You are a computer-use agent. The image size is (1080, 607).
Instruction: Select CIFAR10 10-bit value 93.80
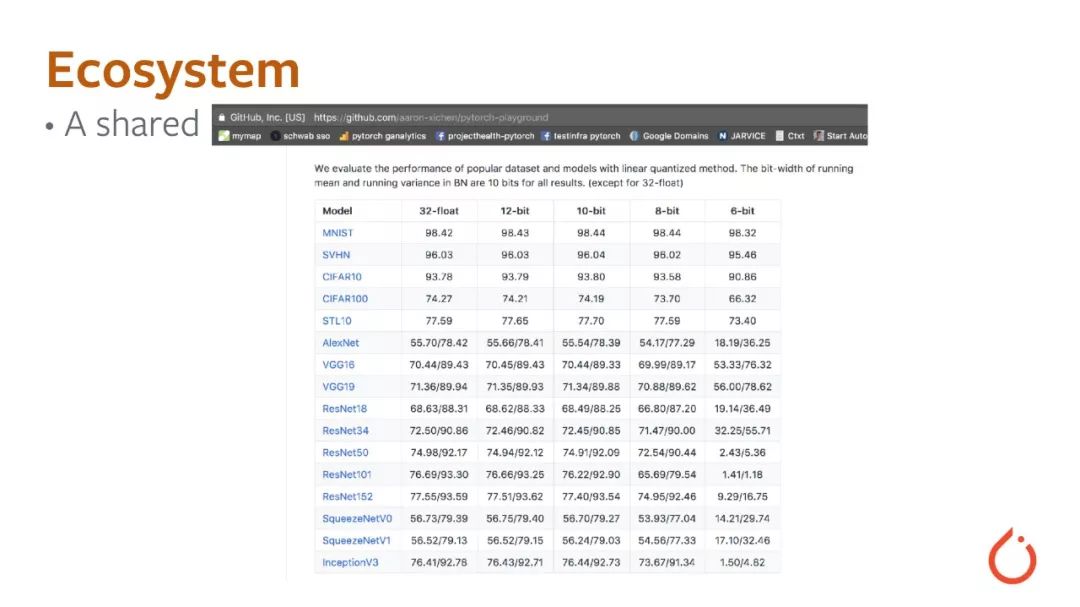click(591, 277)
